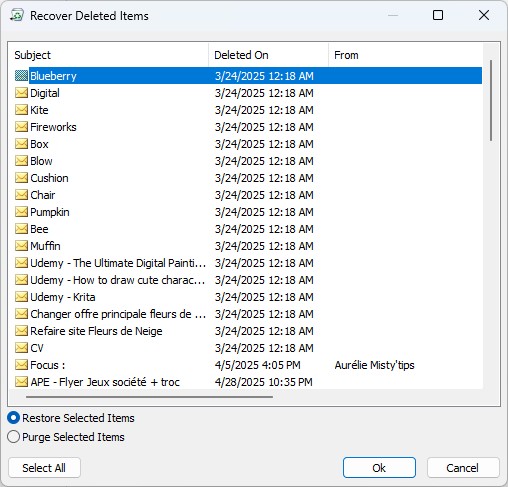Screen dimensions: 508x487
Task: Select the mail icon for Fireworks
Action: coord(21,127)
